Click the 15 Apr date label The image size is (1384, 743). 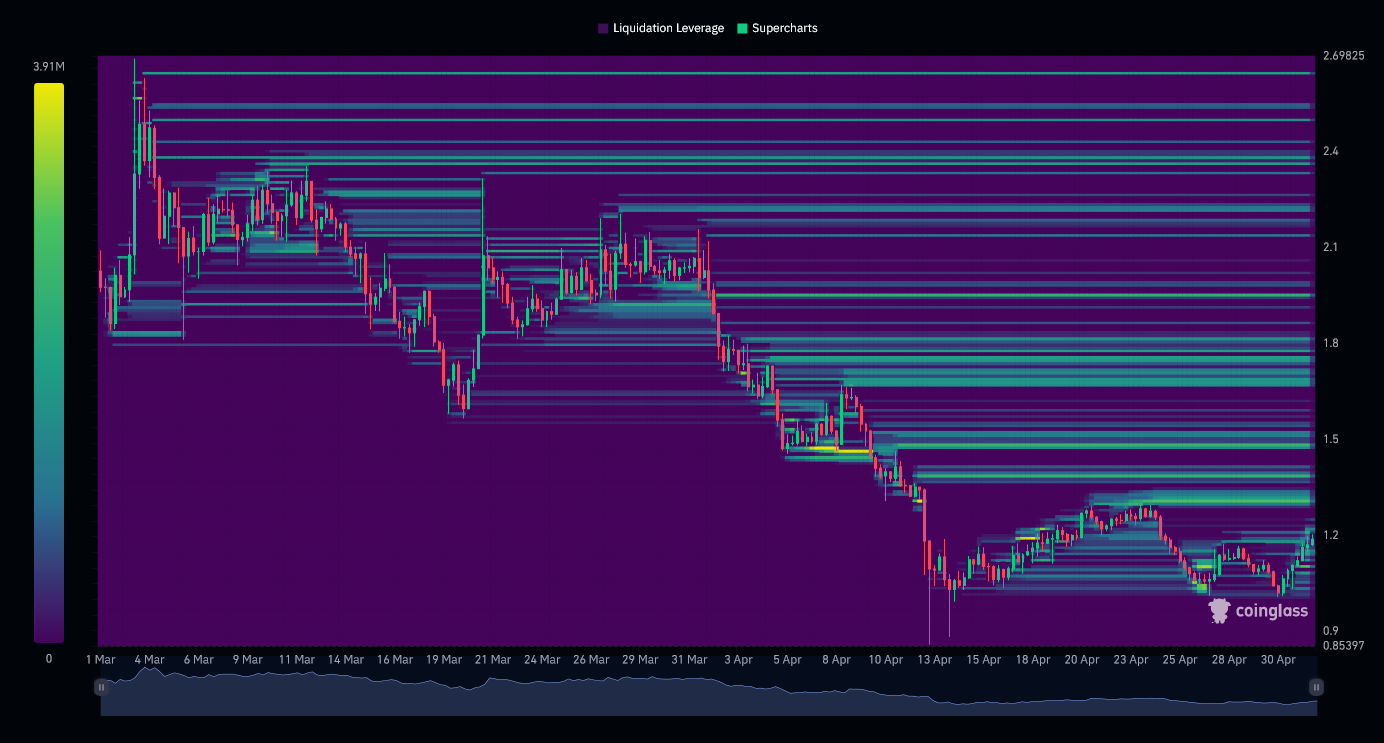pyautogui.click(x=984, y=660)
